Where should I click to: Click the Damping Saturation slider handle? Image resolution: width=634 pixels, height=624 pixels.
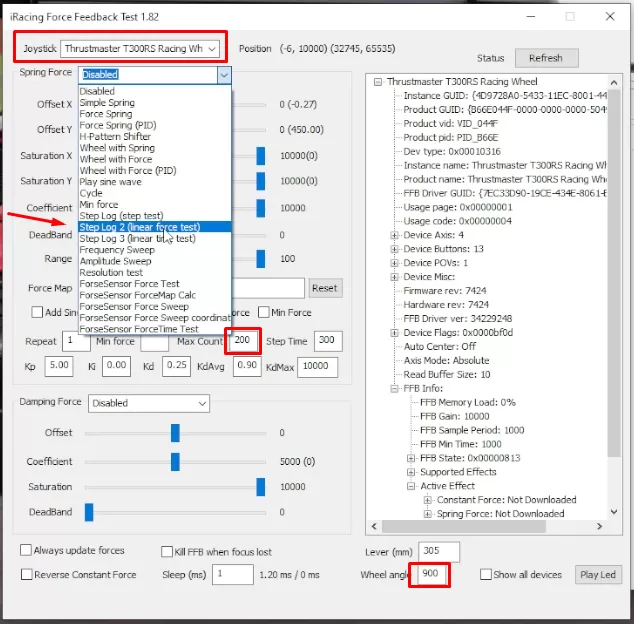(x=261, y=487)
